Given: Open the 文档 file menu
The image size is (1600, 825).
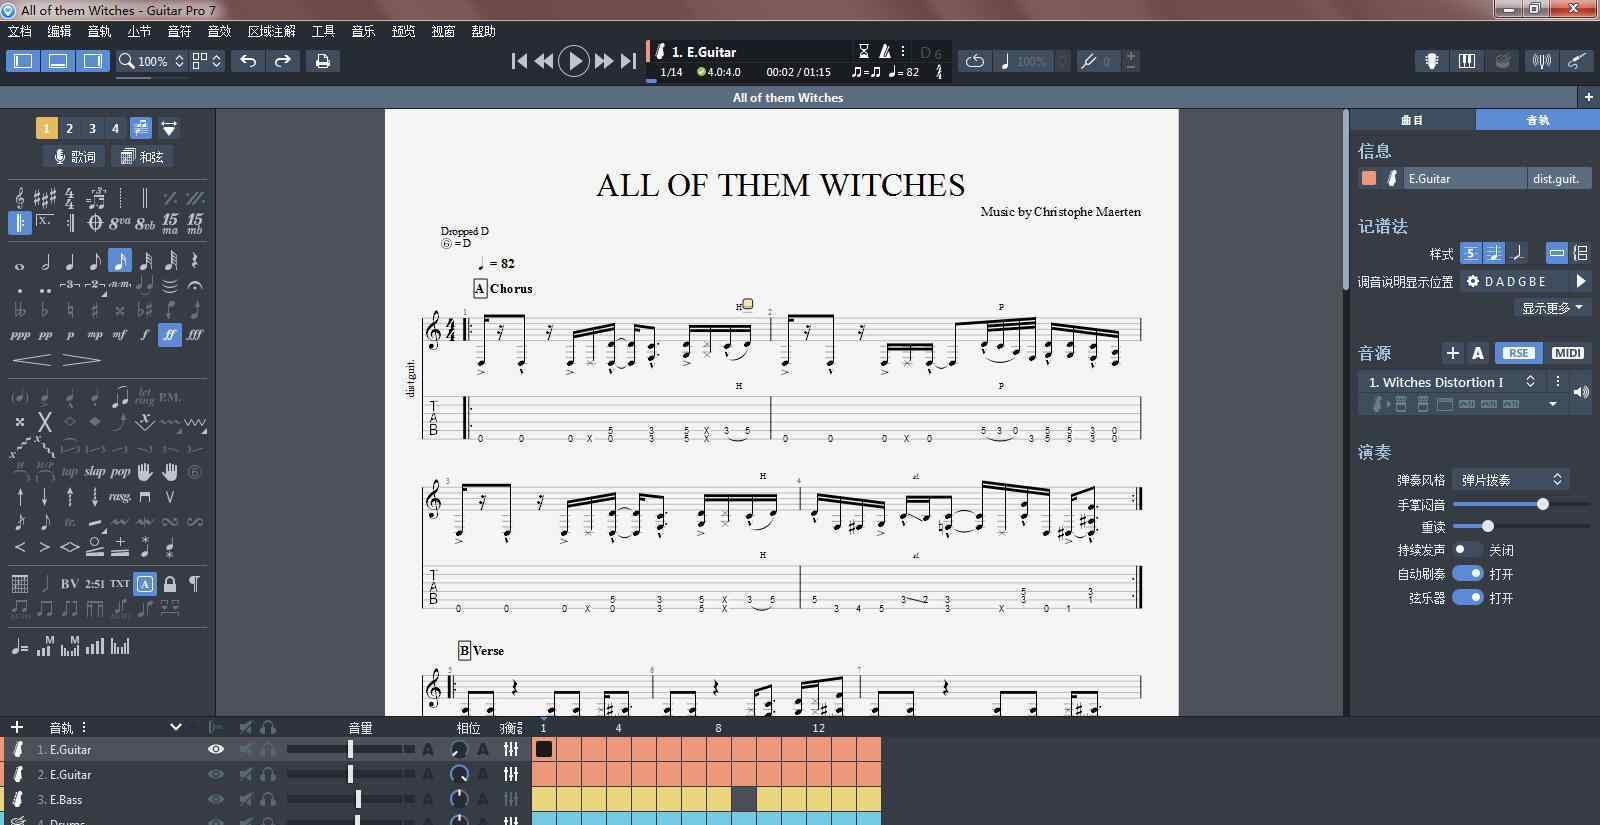Looking at the screenshot, I should point(20,31).
